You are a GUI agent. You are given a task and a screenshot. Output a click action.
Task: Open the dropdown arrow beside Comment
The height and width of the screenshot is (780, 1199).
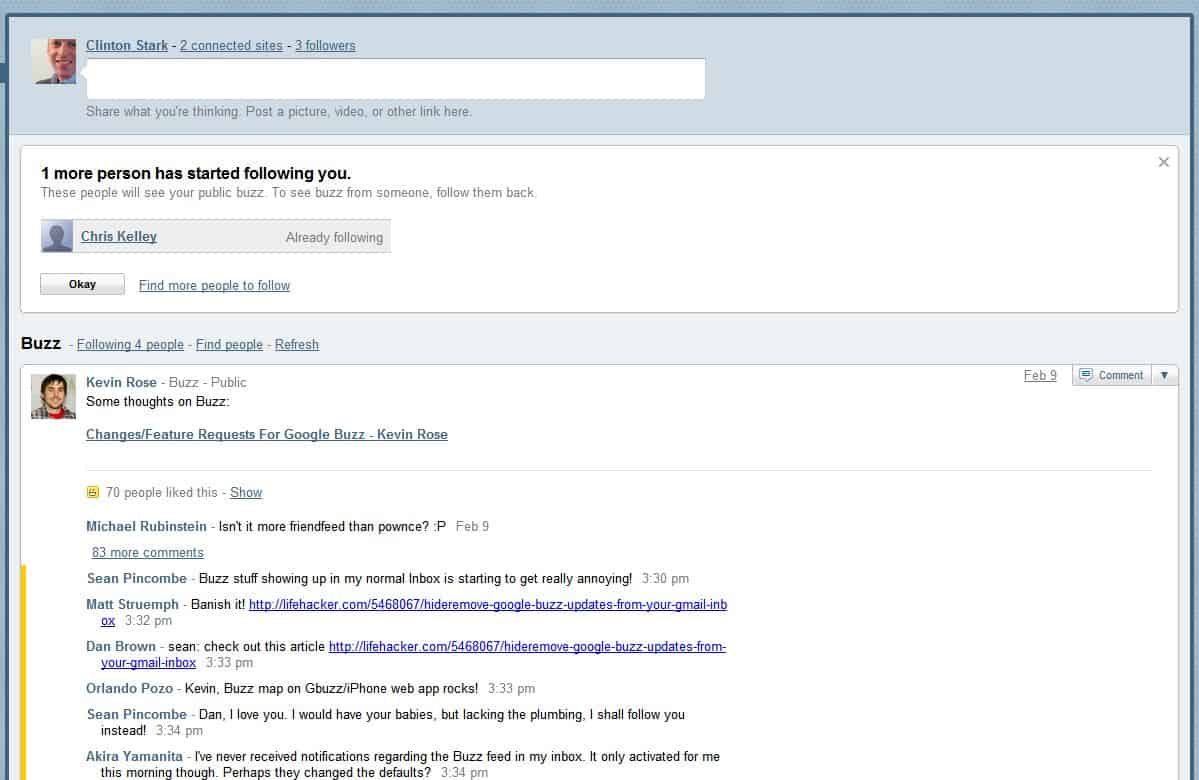1164,375
